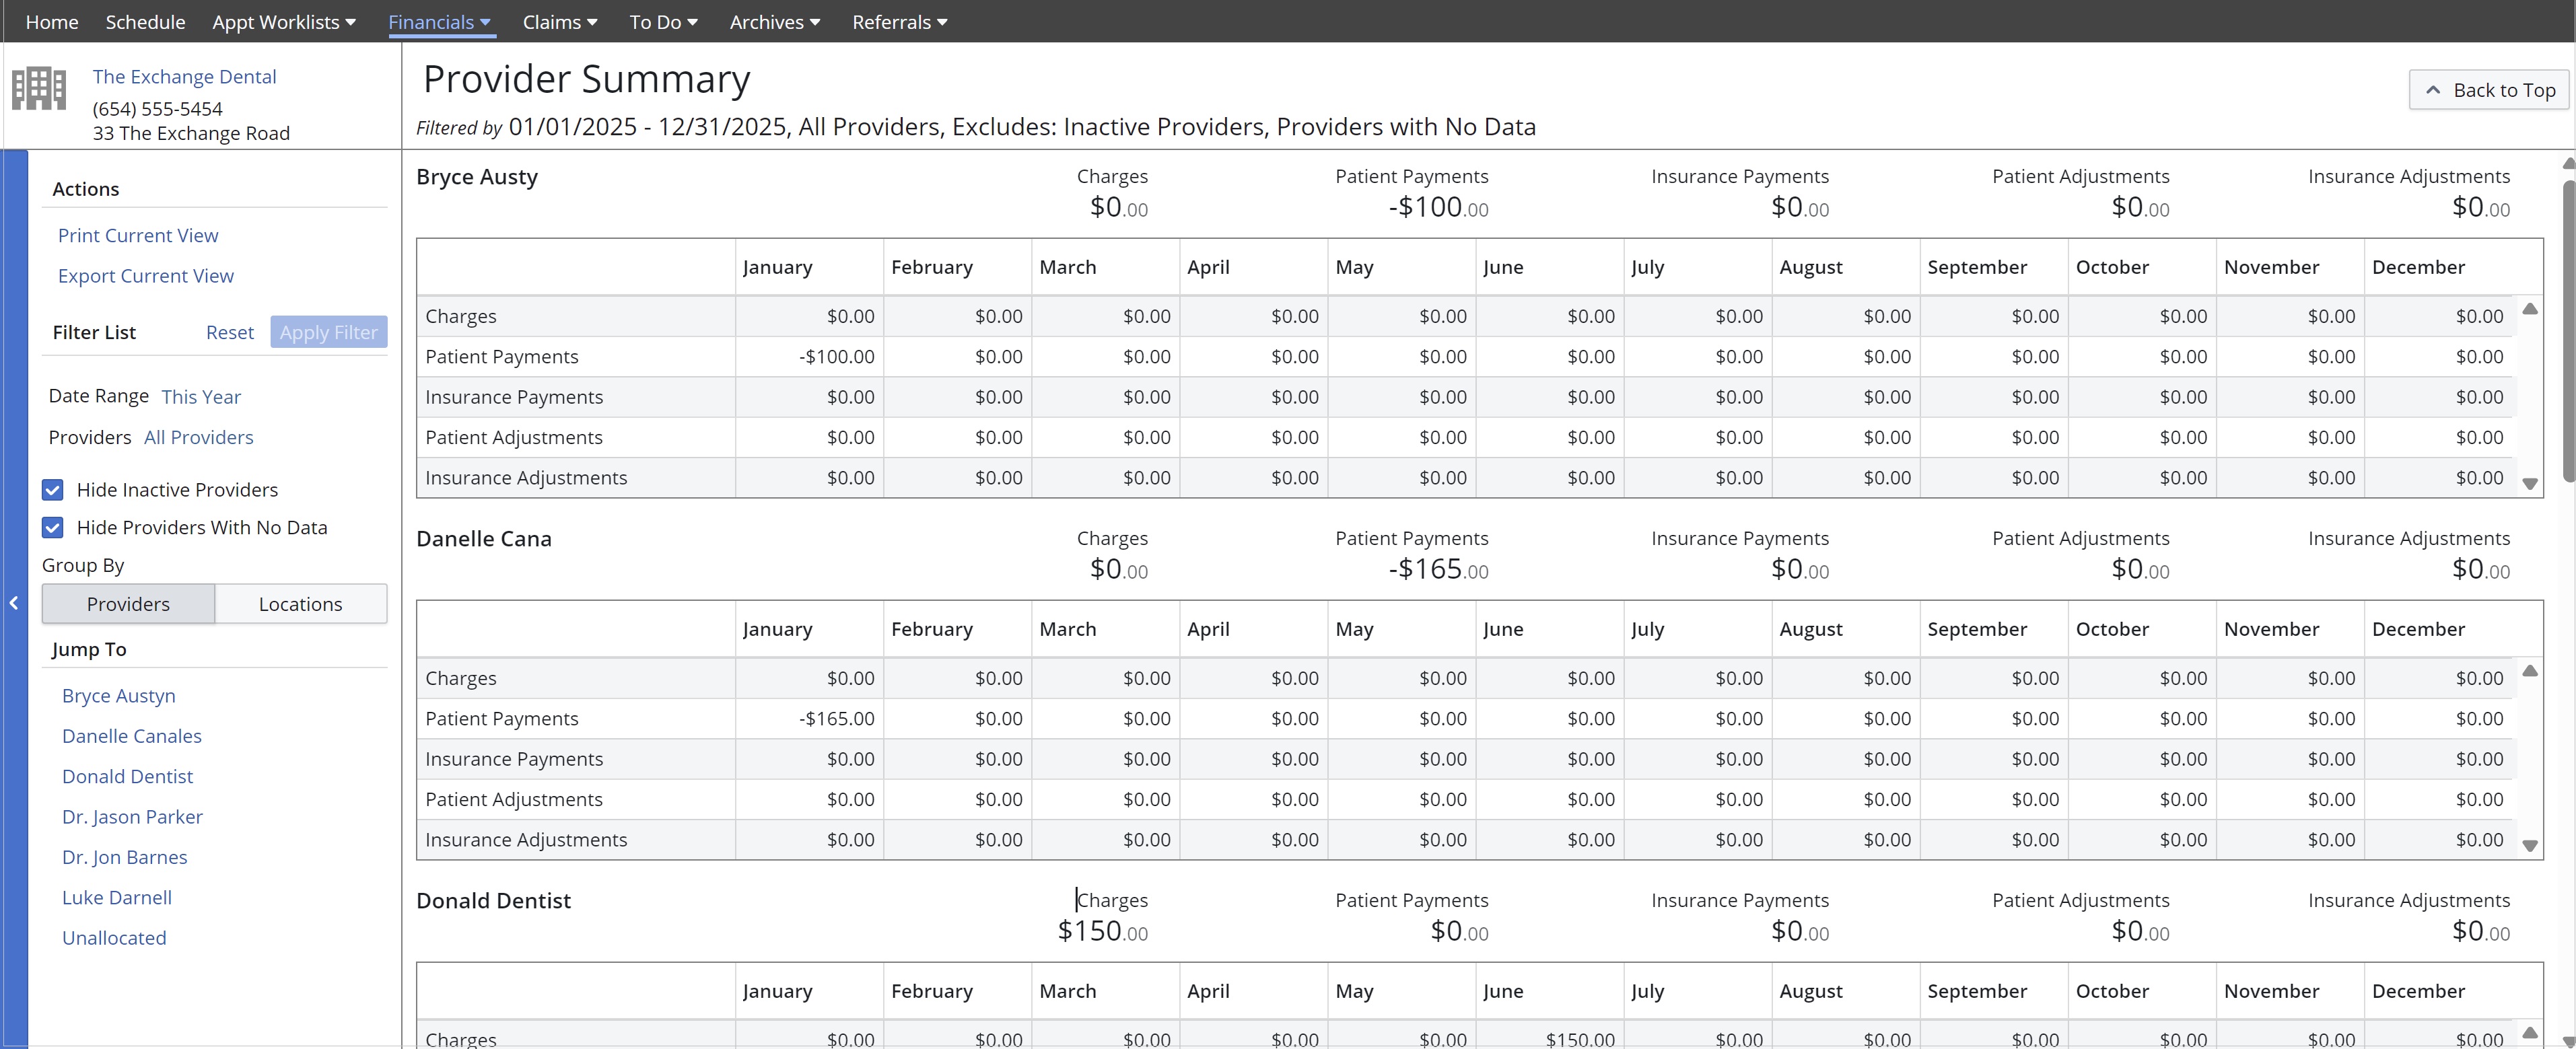Open the Appt Worklists dropdown menu

(x=284, y=22)
